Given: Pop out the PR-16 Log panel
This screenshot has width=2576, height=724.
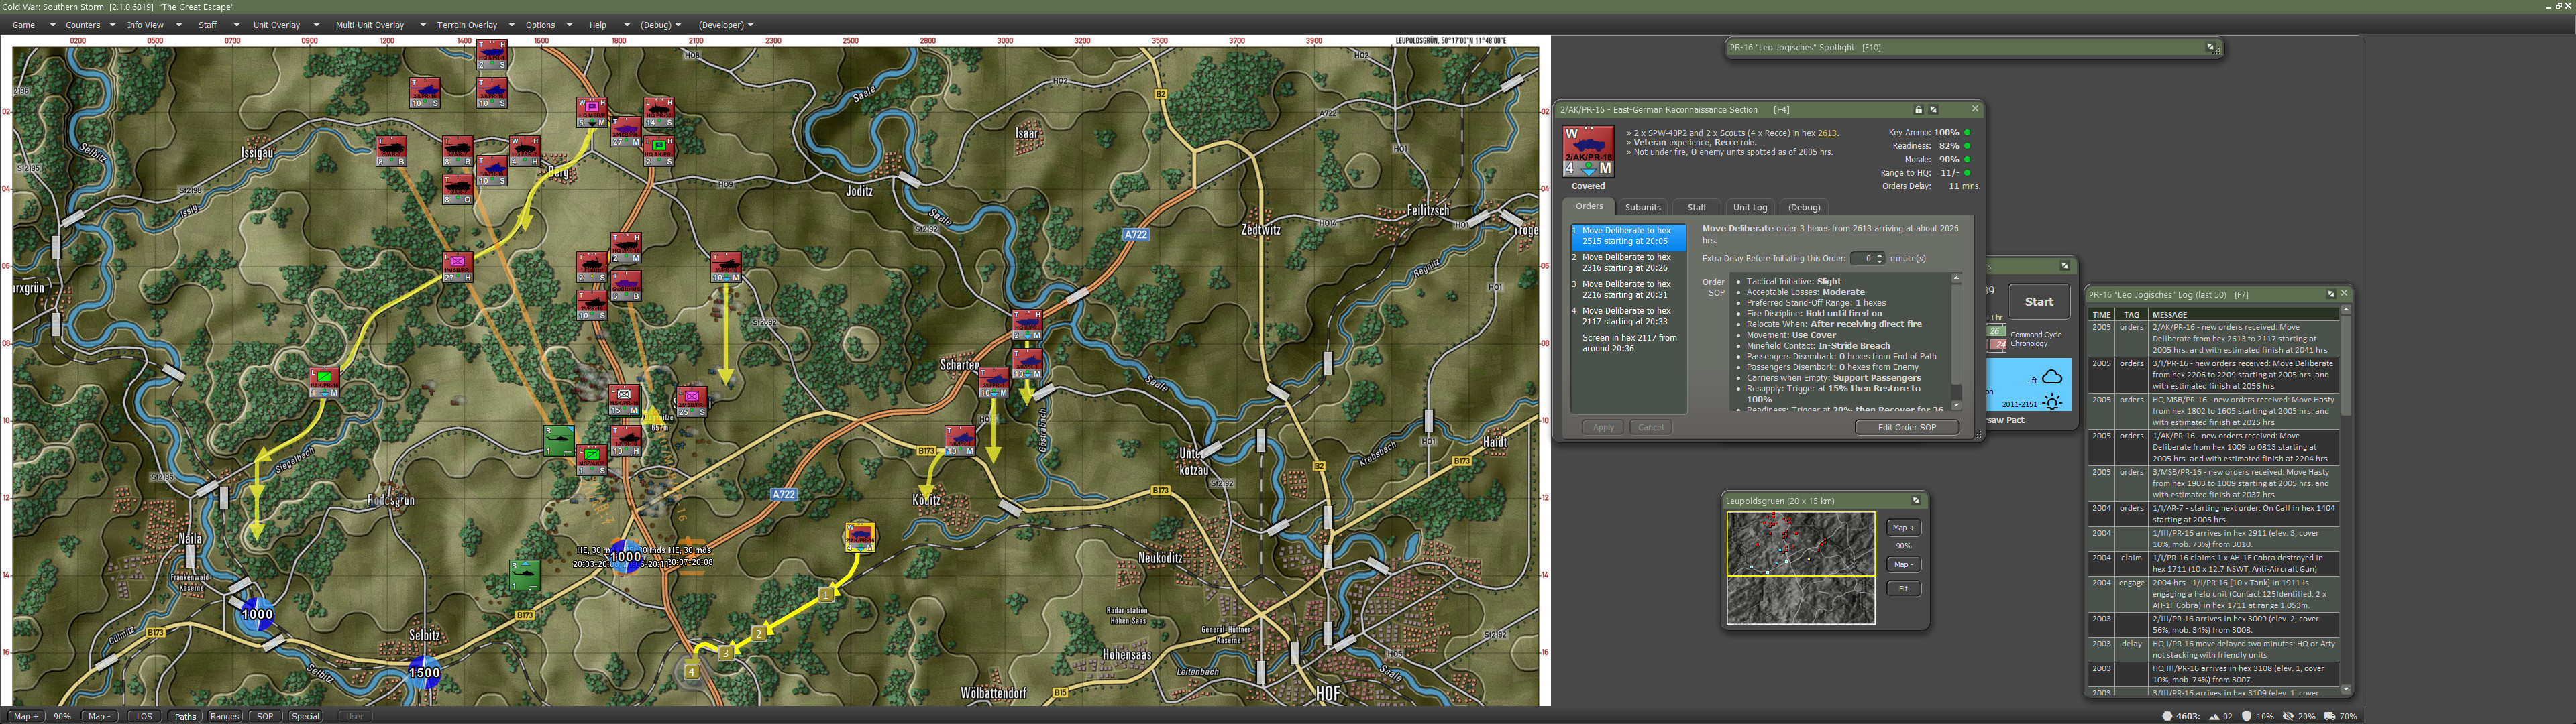Looking at the screenshot, I should click(2330, 294).
